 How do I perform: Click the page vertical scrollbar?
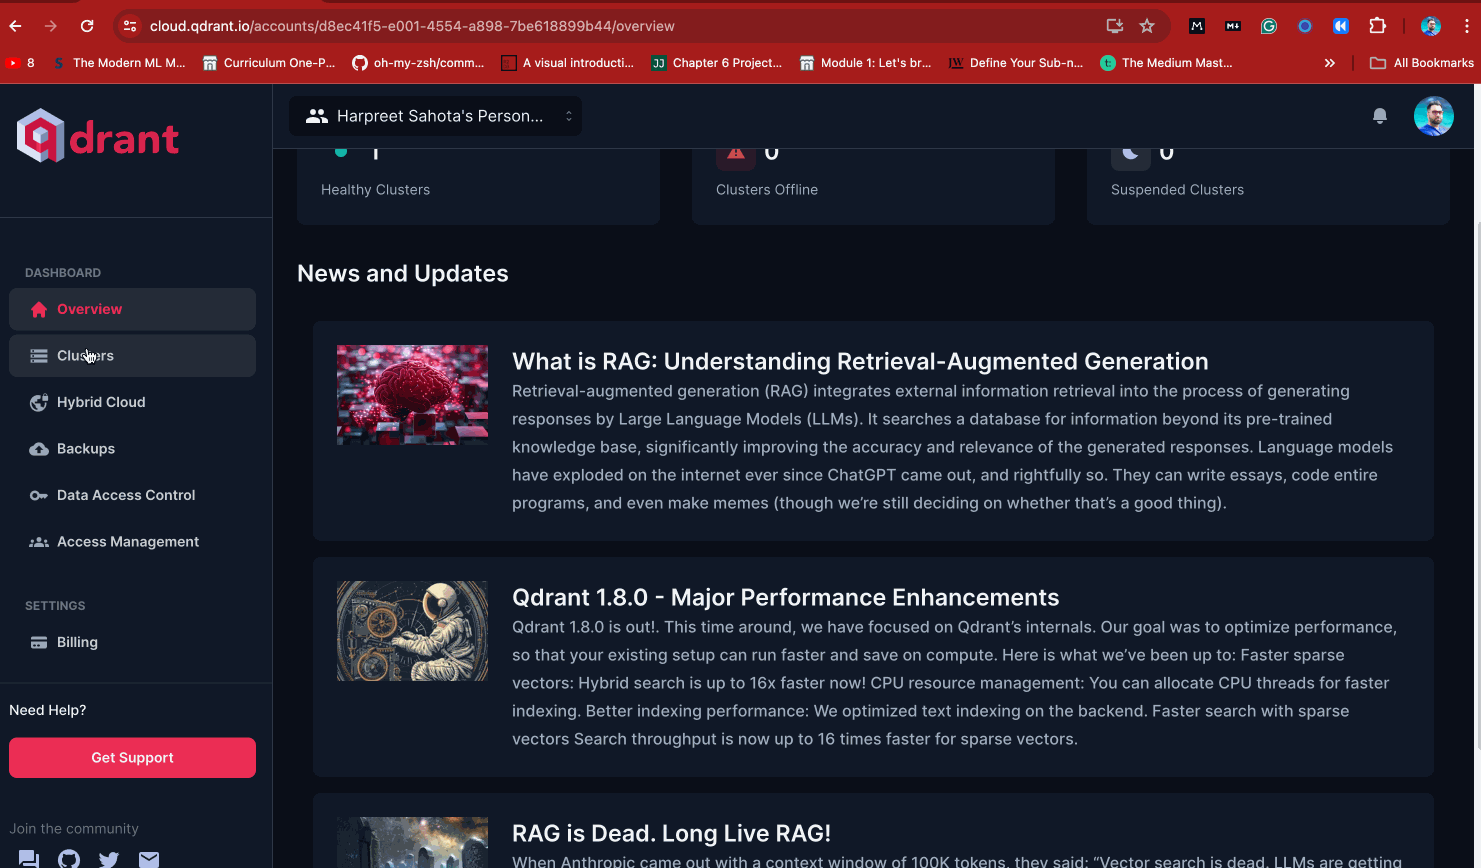(1477, 484)
